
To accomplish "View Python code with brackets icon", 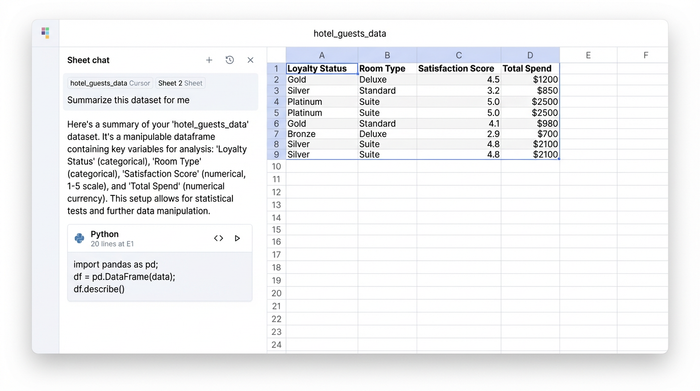I will 218,238.
